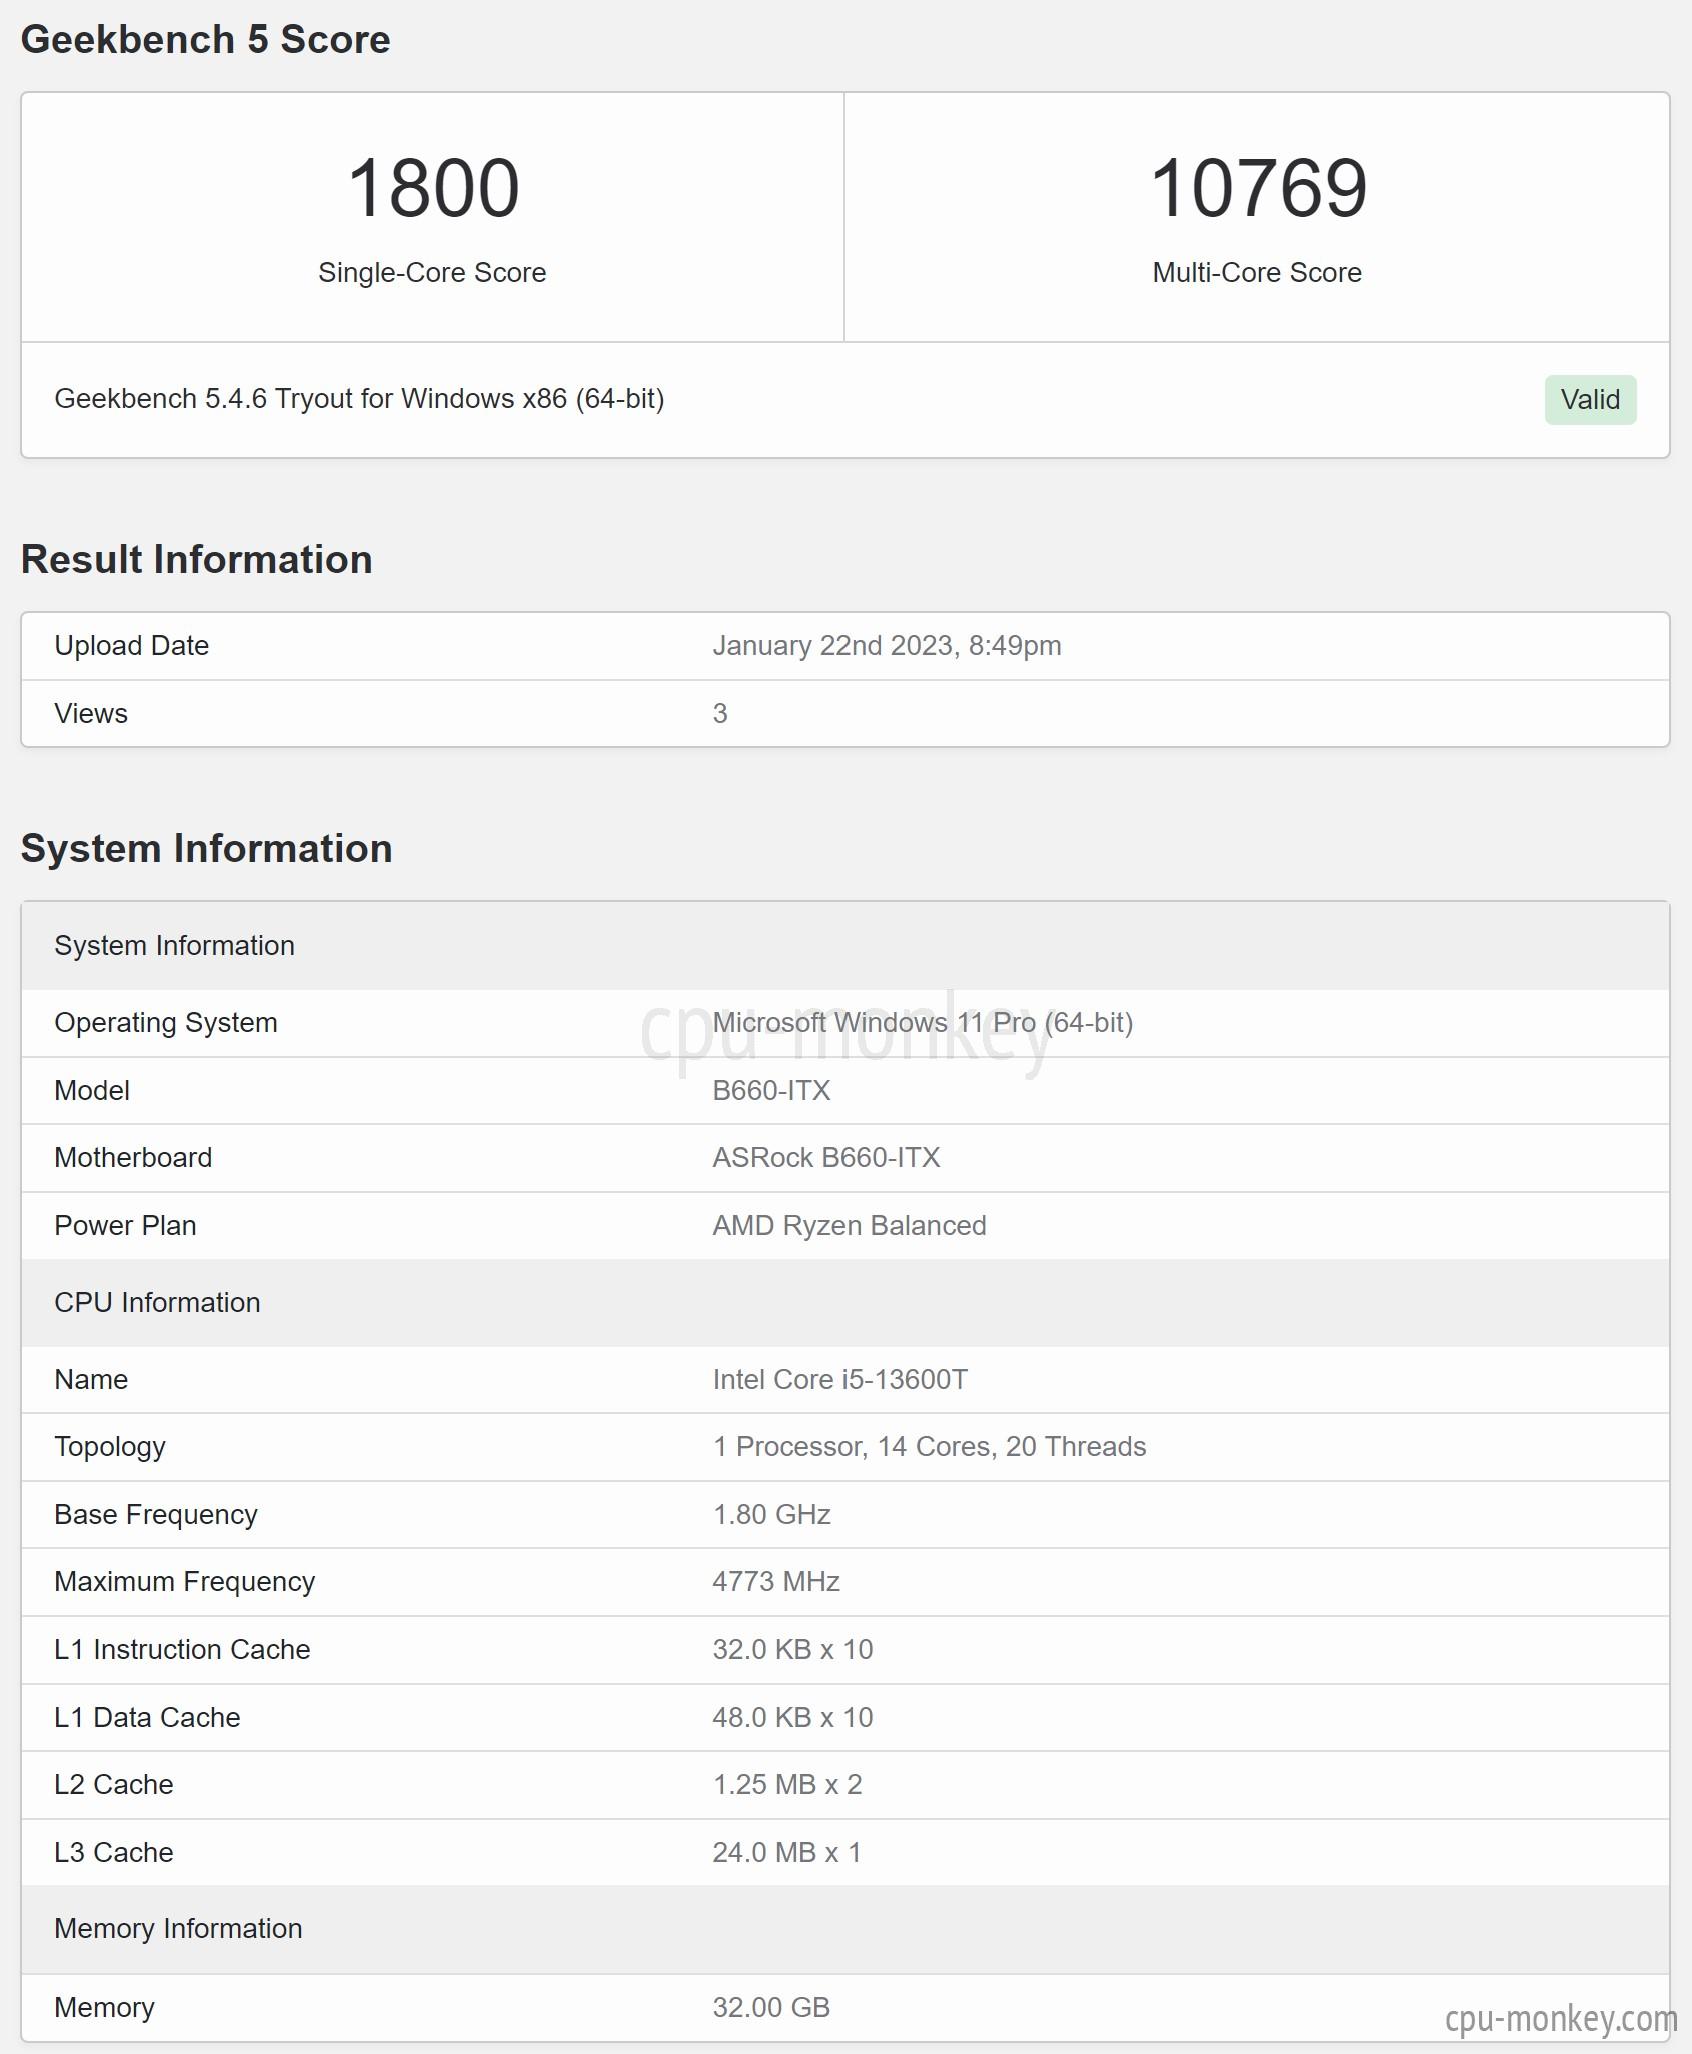
Task: Click the L3 Cache label
Action: tap(114, 1853)
